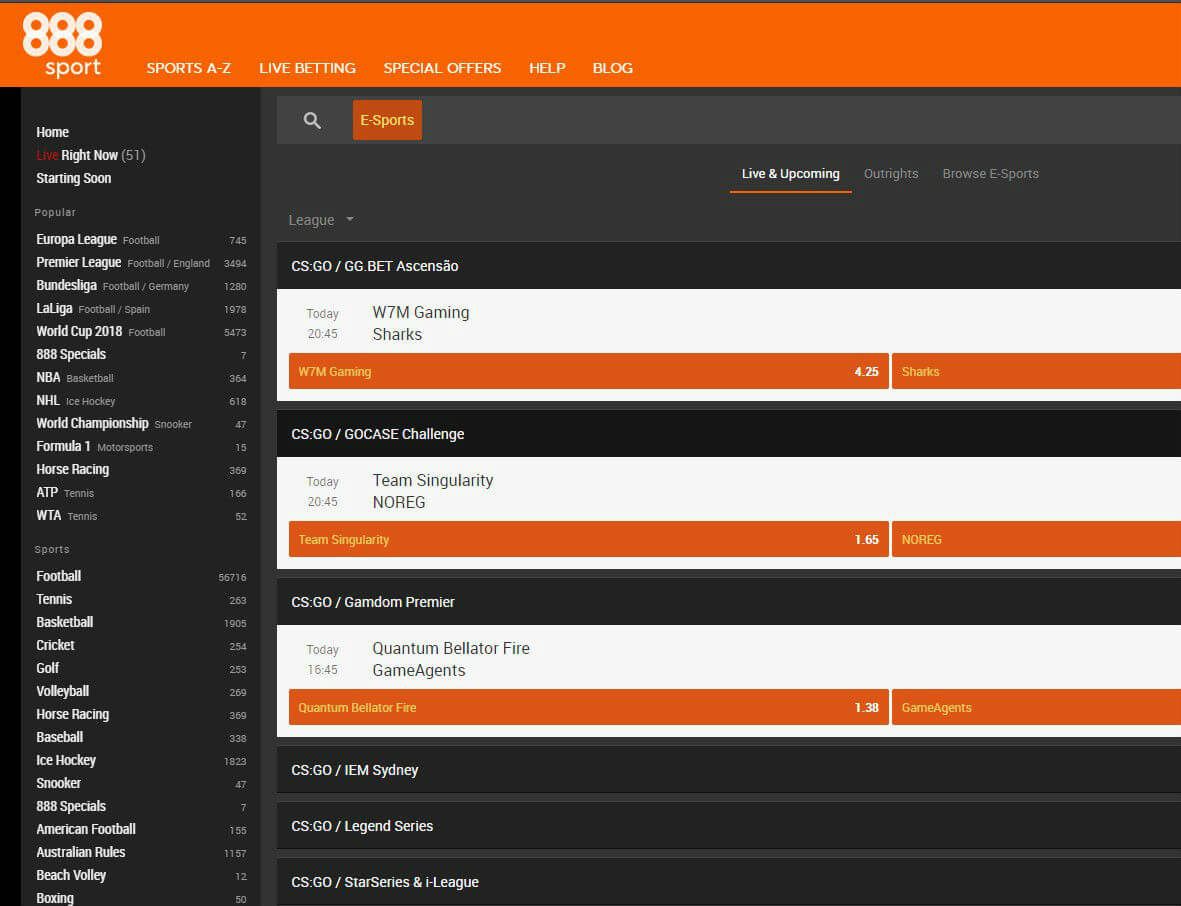1181x906 pixels.
Task: Click the 888sport logo
Action: pos(62,44)
